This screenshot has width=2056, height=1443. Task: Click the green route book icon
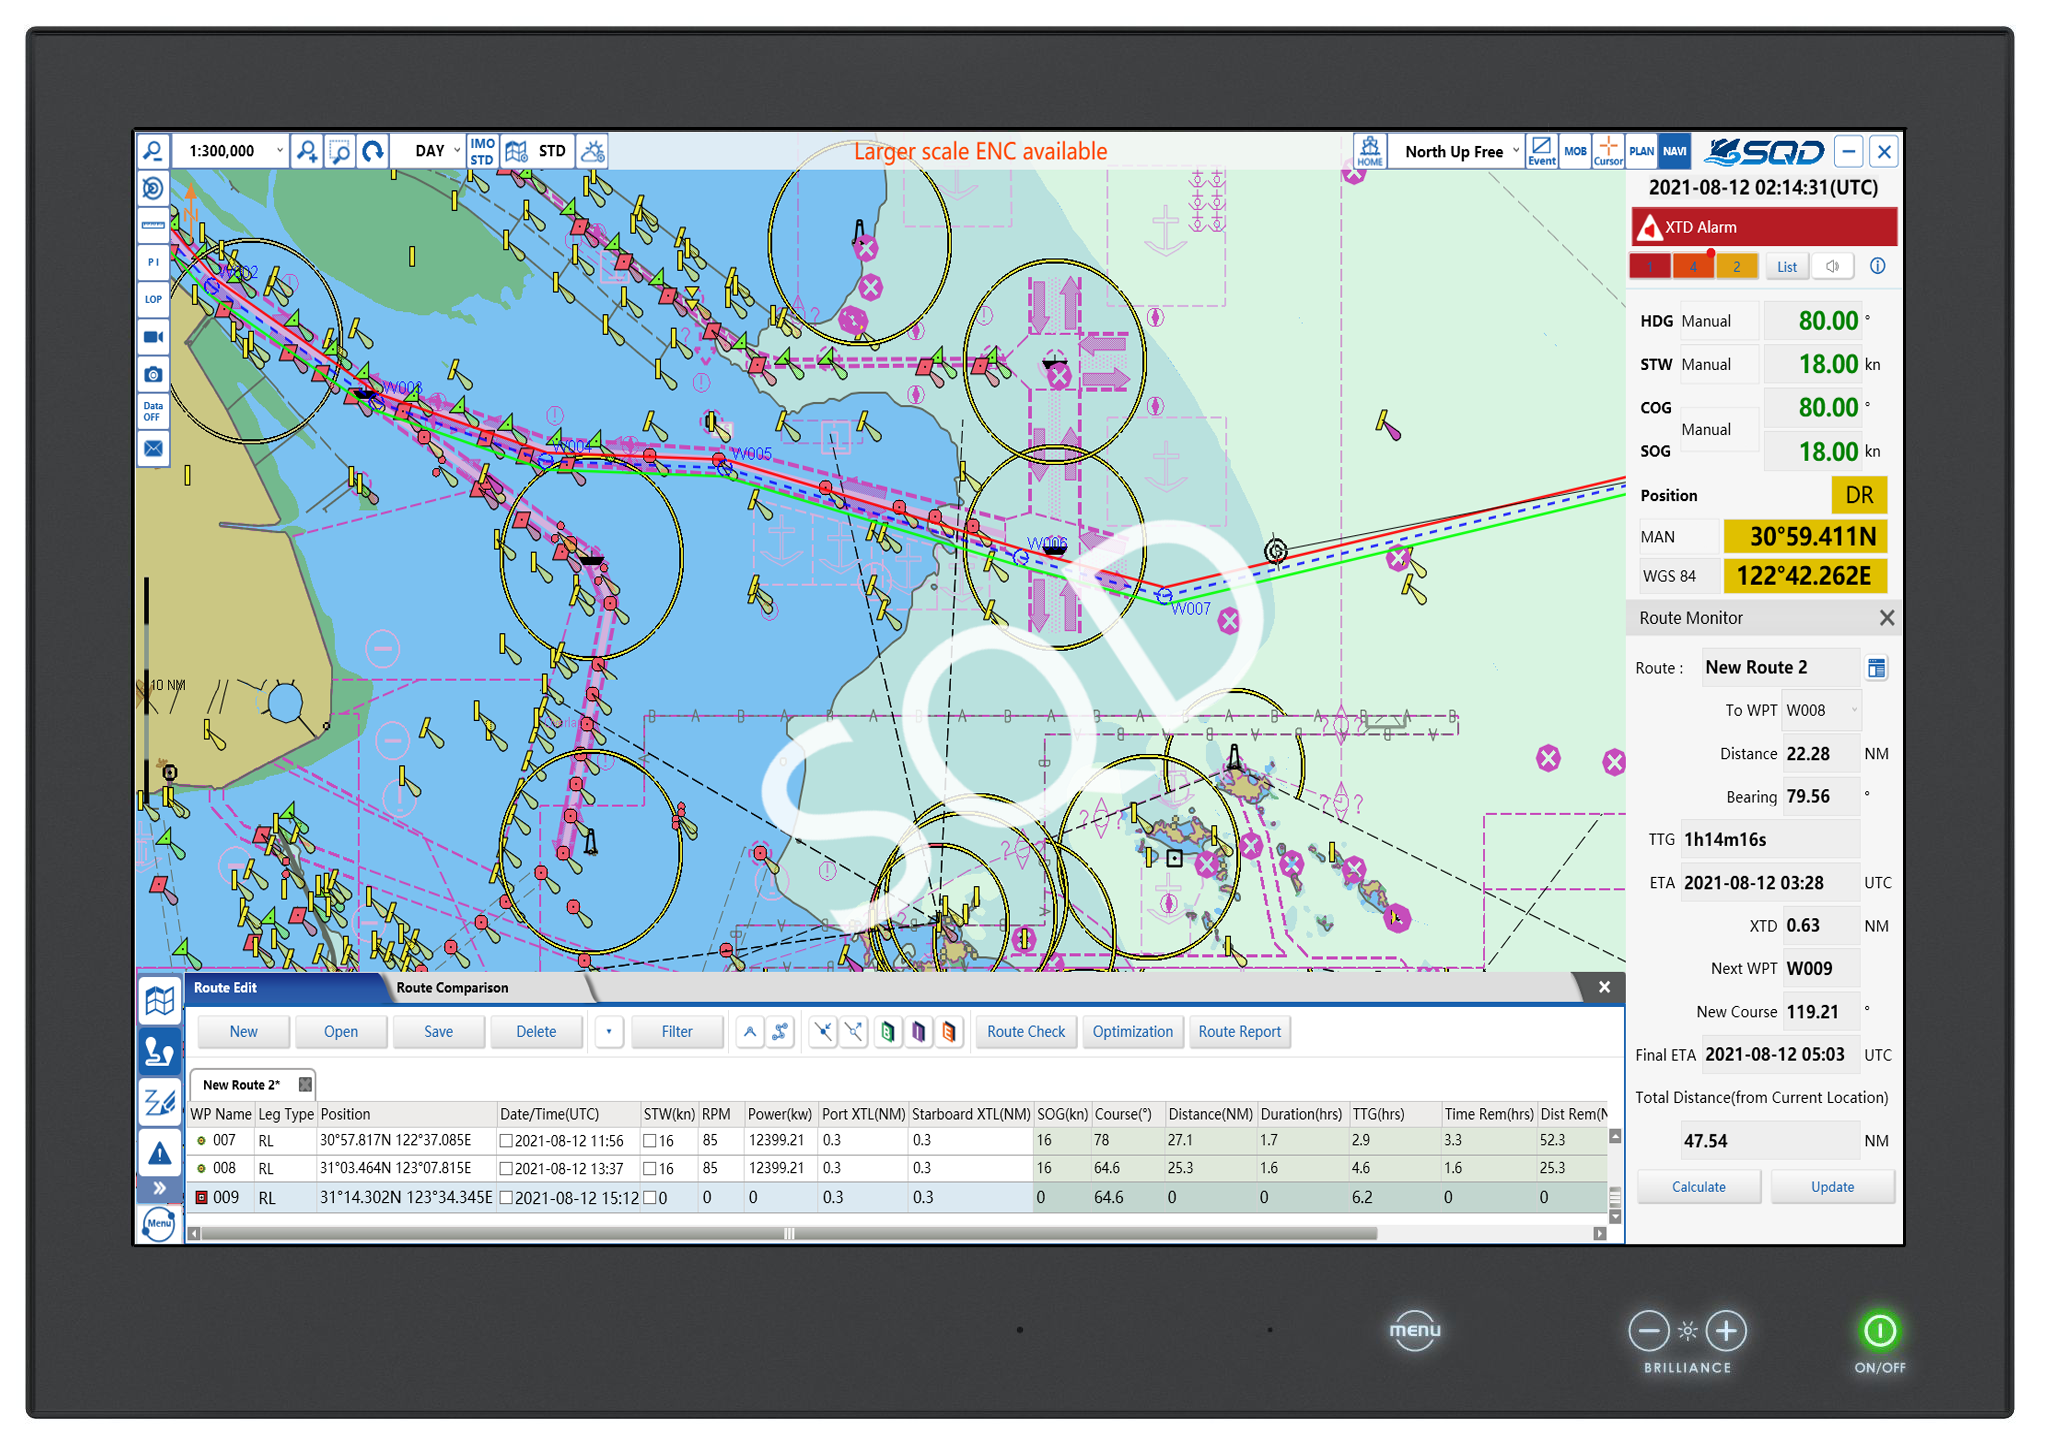888,1031
